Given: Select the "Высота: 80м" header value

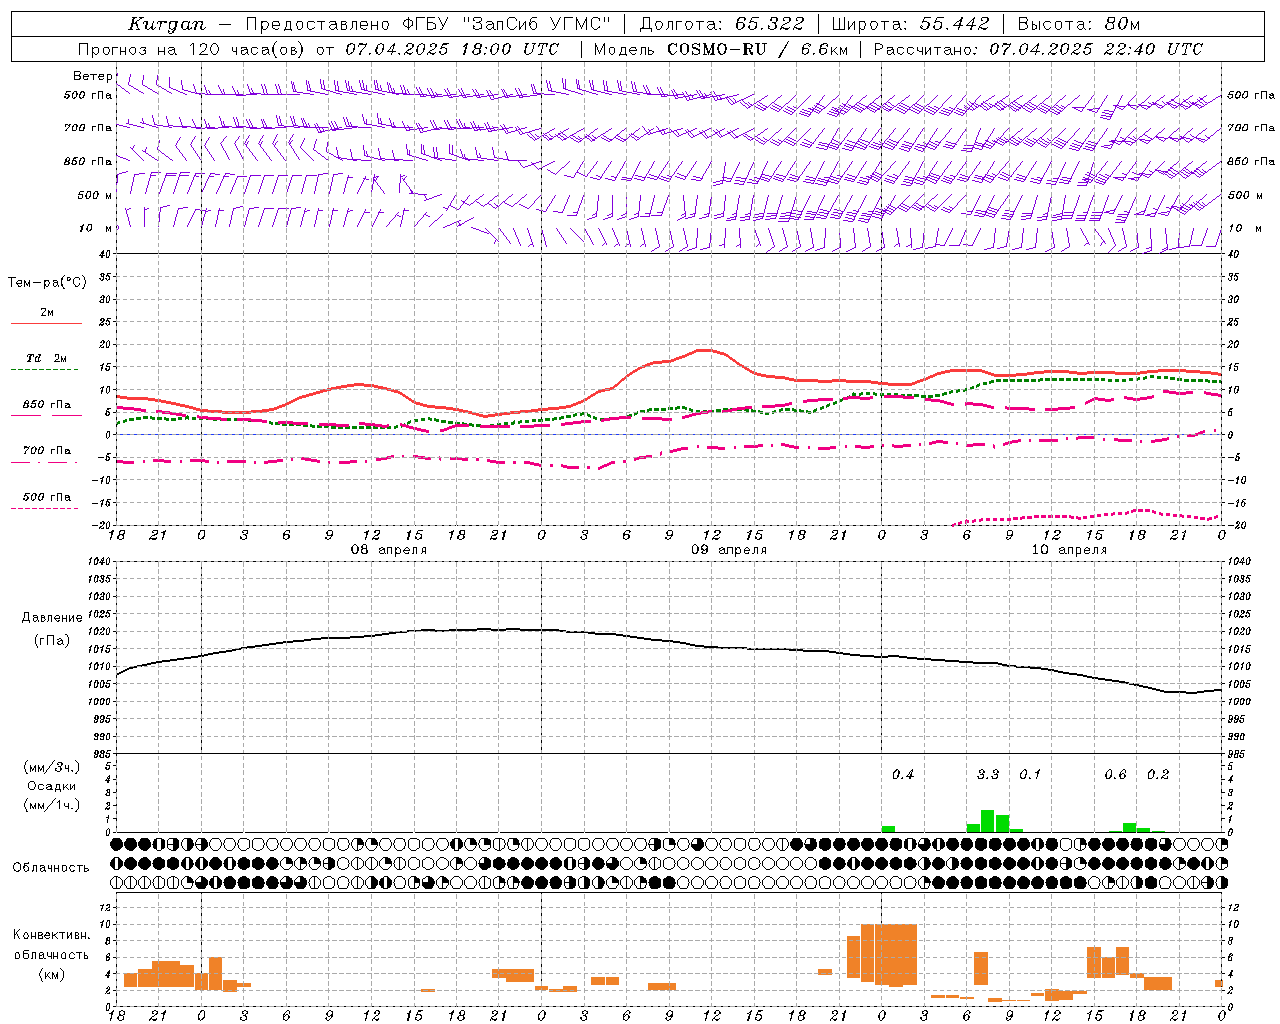Looking at the screenshot, I should pyautogui.click(x=1078, y=24).
